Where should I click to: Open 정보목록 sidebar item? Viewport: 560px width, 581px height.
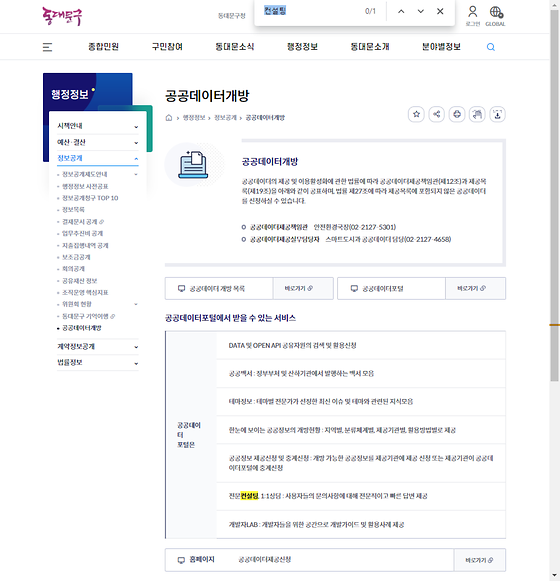click(x=73, y=210)
